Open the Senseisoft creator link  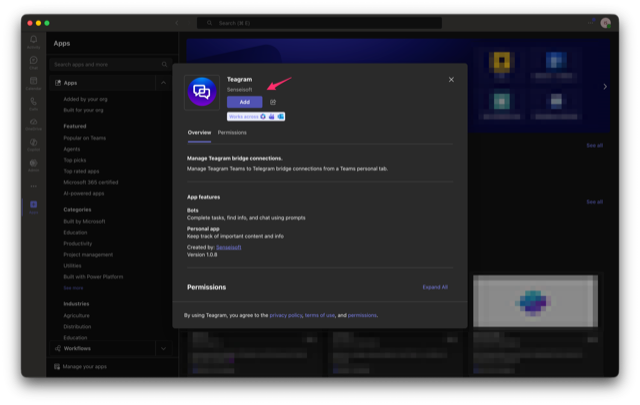(229, 247)
